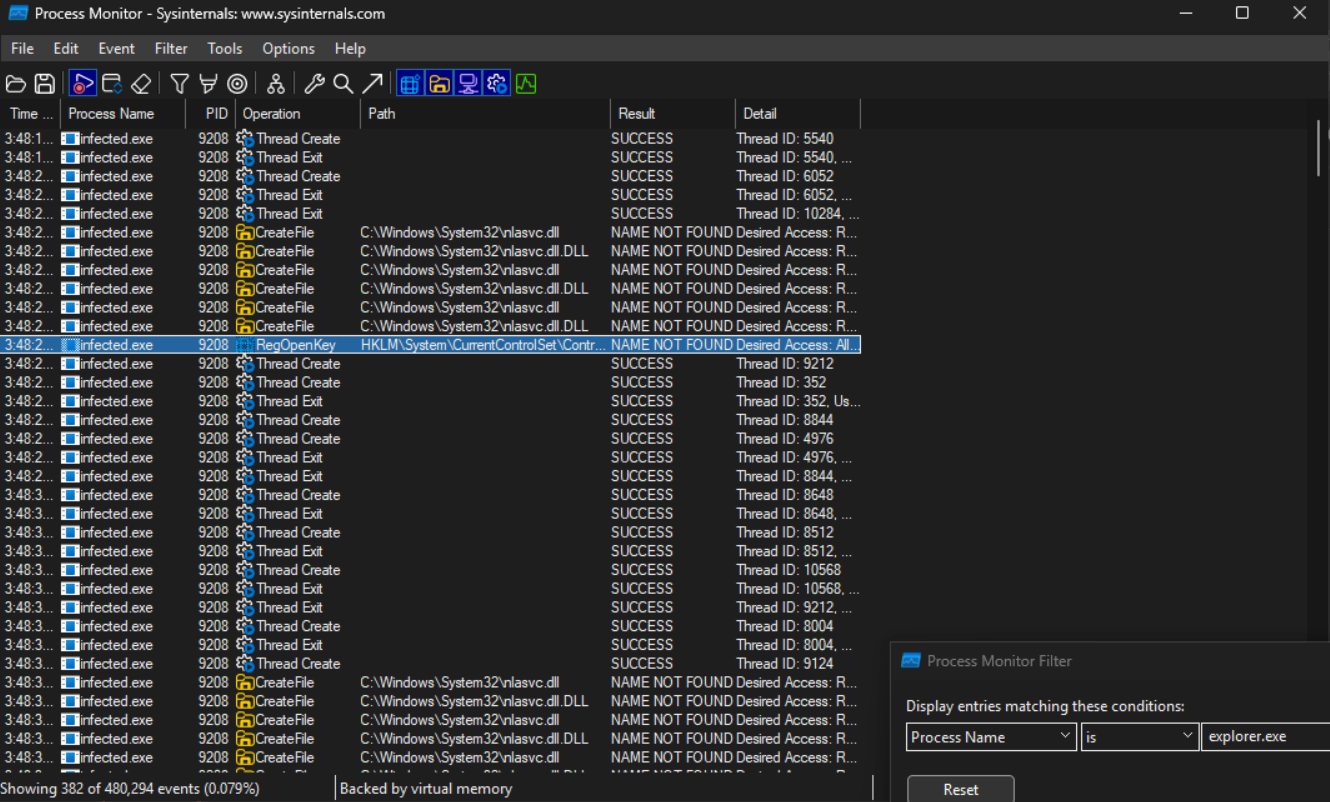Click the Process Name column header
The width and height of the screenshot is (1330, 802).
123,113
